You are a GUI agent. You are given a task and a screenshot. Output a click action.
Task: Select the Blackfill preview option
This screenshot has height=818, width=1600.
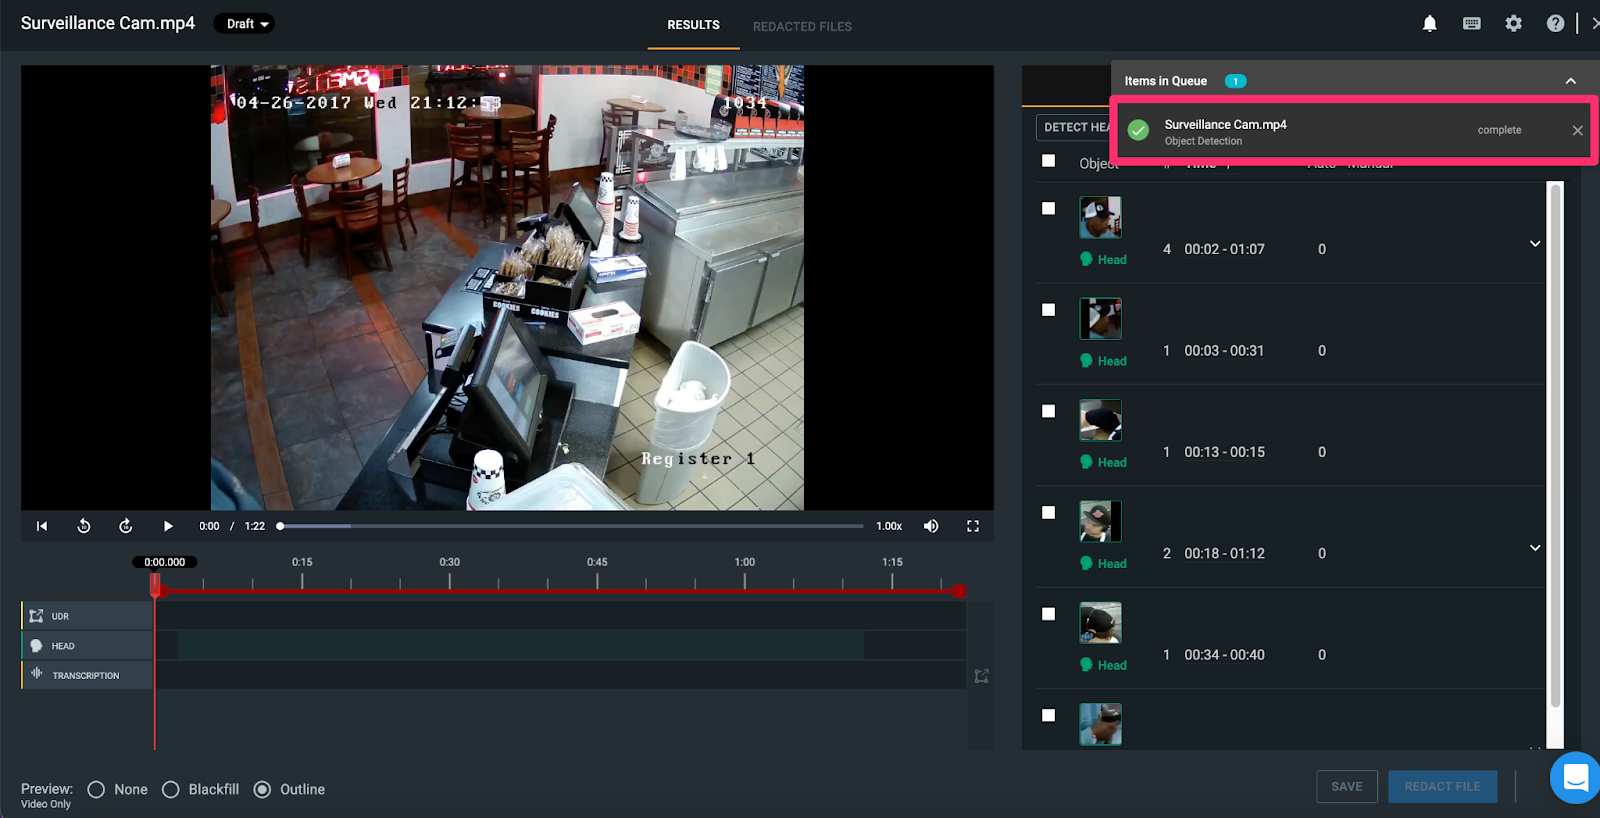pyautogui.click(x=171, y=790)
